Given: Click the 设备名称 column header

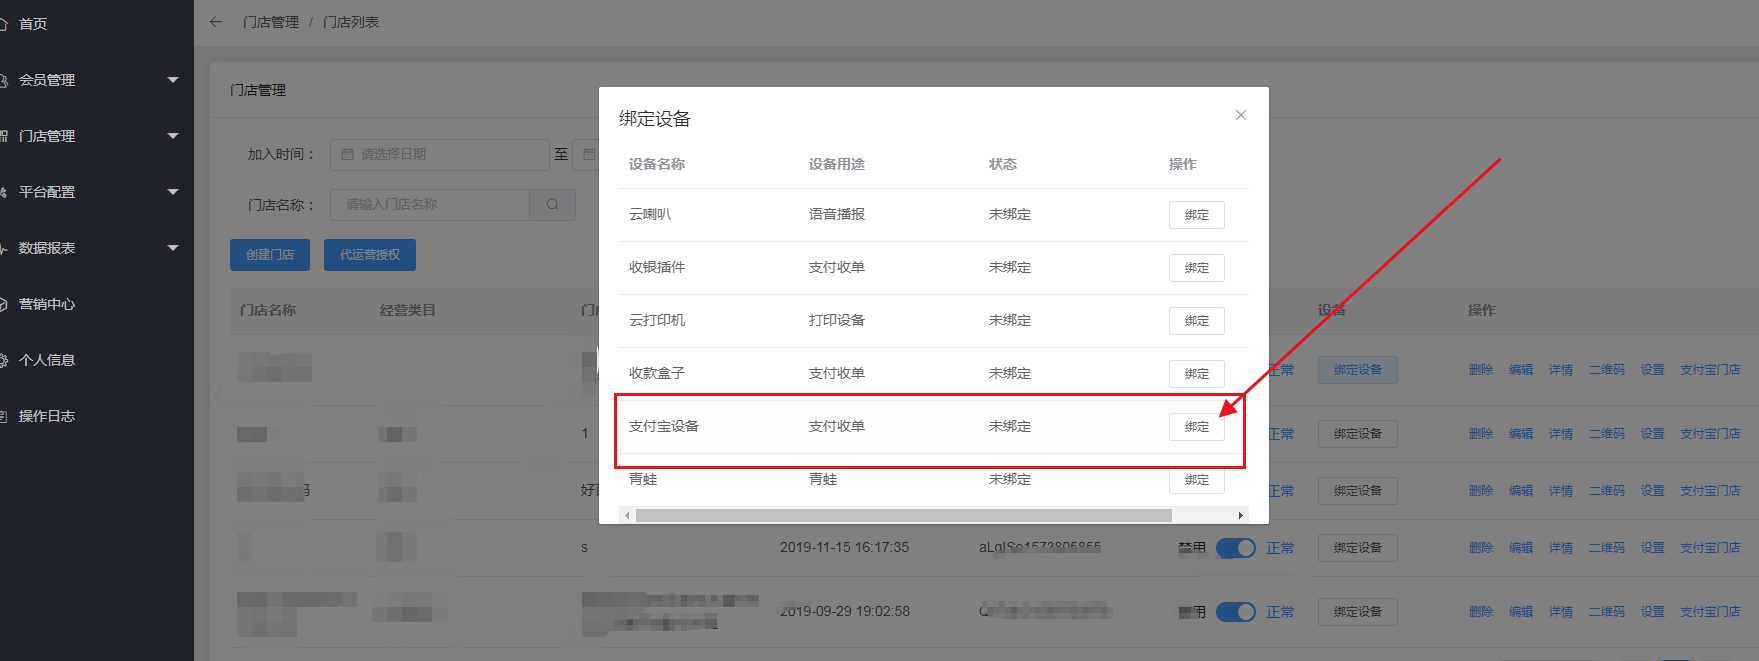Looking at the screenshot, I should [x=657, y=164].
